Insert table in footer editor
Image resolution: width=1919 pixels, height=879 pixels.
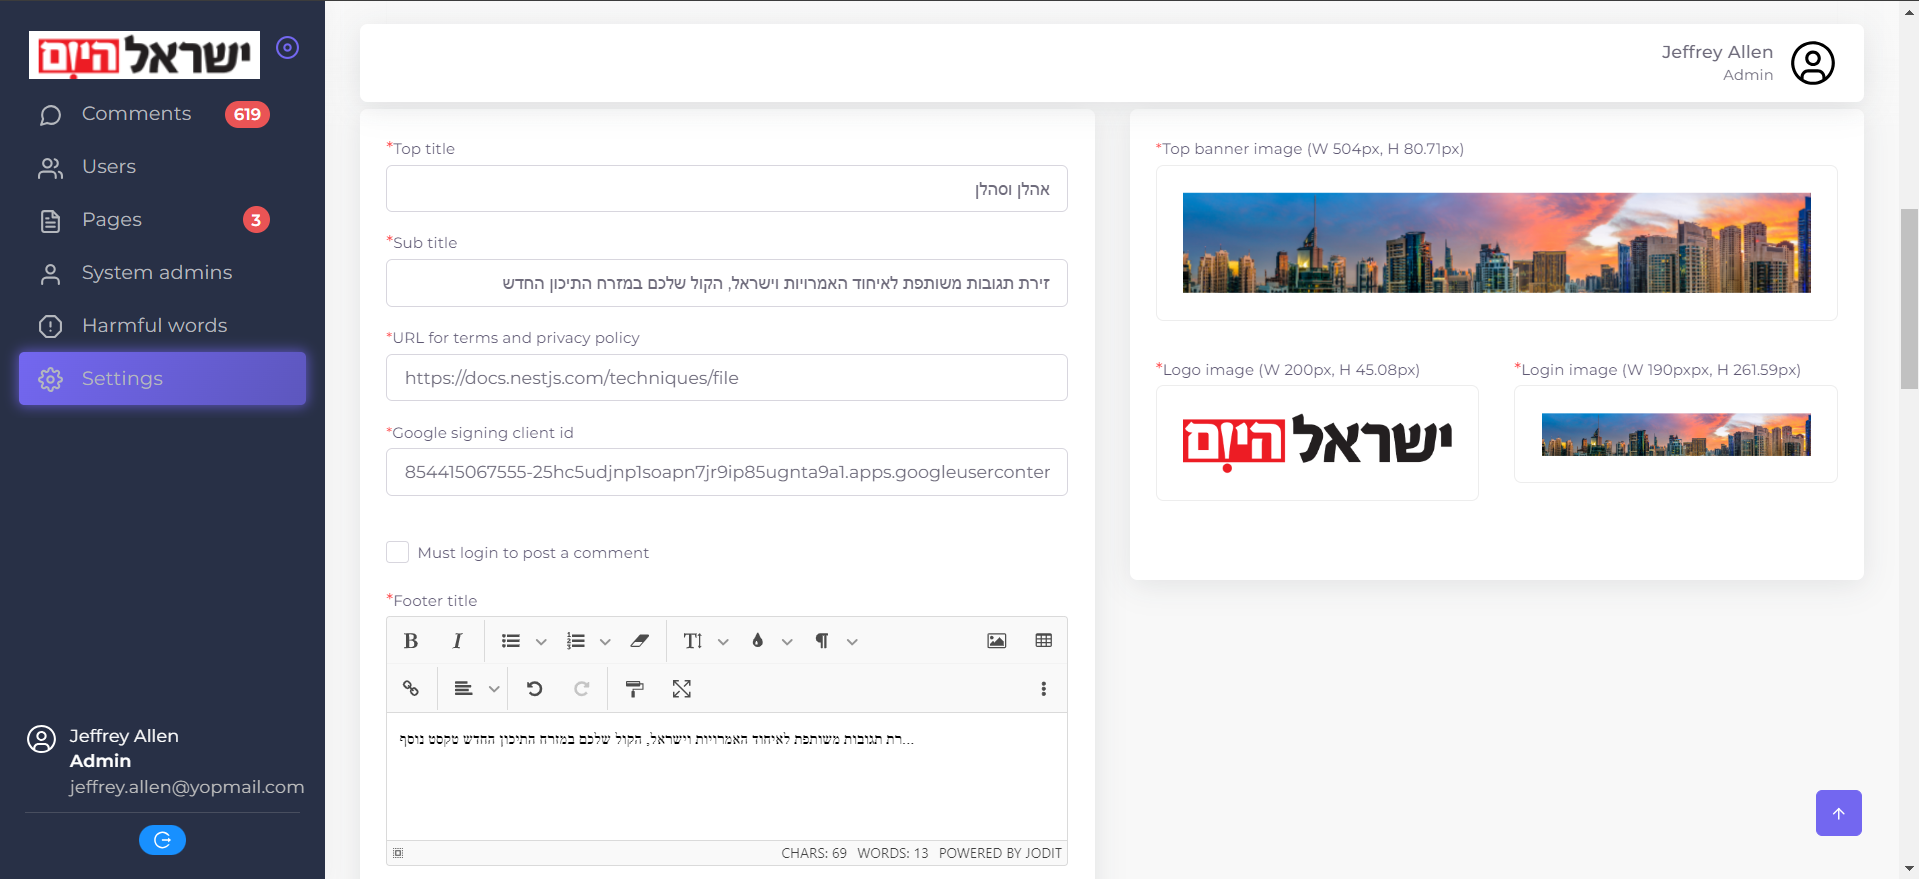tap(1044, 641)
